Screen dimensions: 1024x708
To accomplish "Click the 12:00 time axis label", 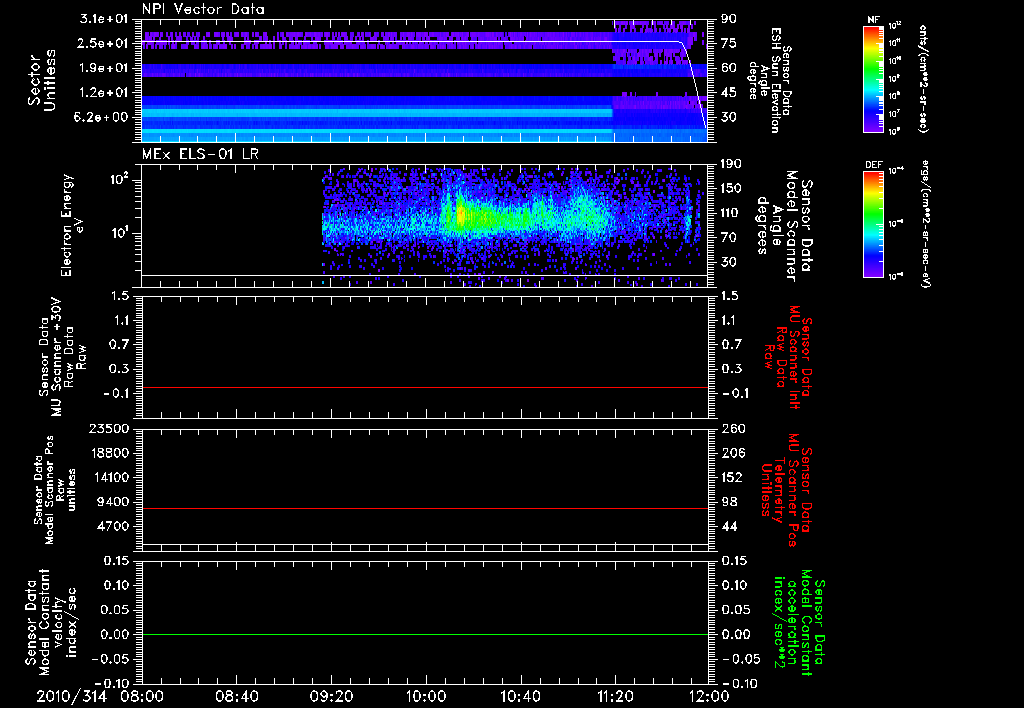I will (x=709, y=696).
